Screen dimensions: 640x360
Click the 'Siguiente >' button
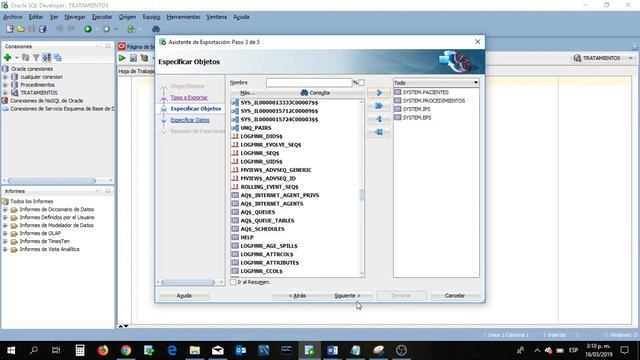347,296
